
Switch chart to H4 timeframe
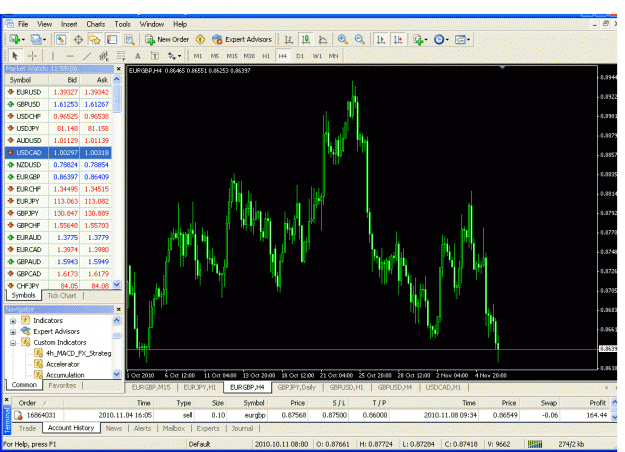(x=283, y=56)
